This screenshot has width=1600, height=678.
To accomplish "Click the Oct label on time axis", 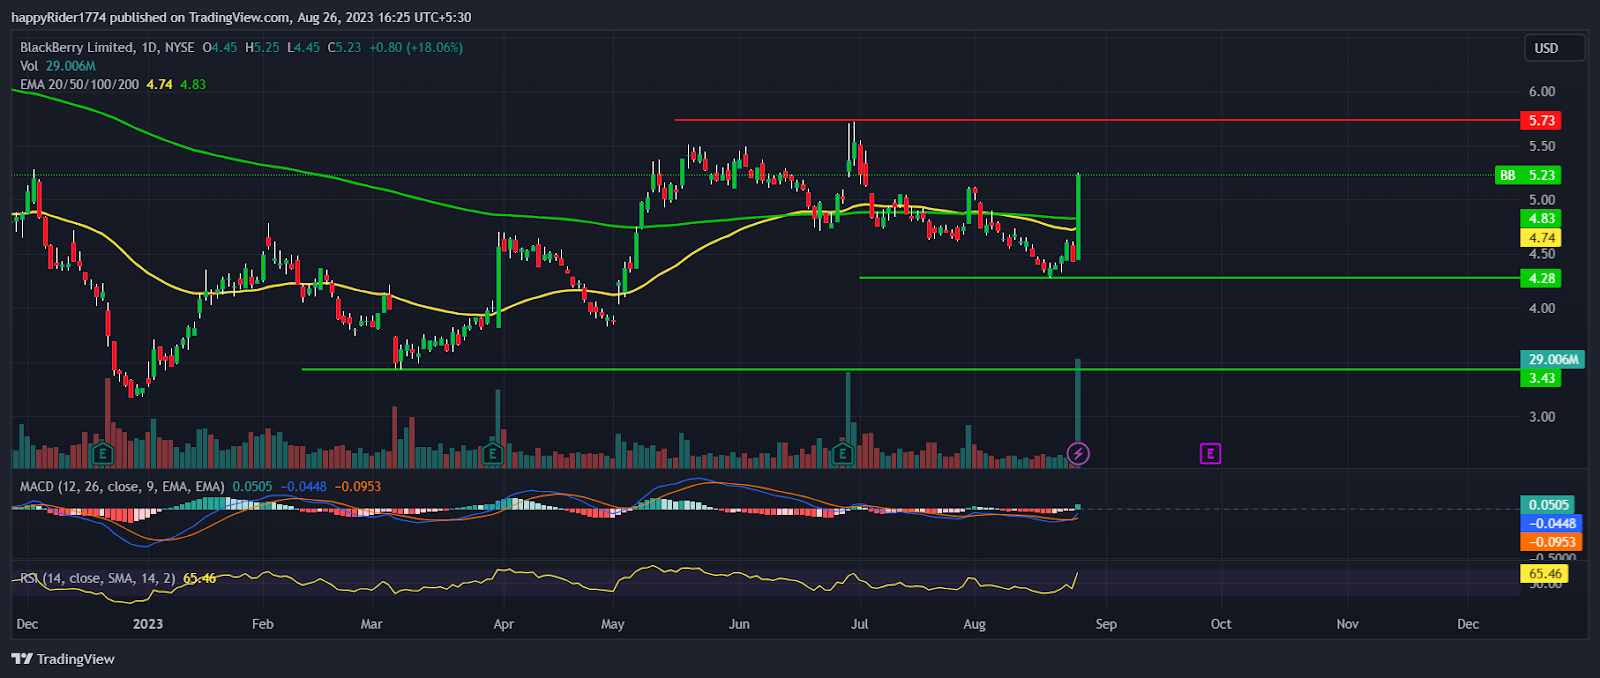I will (x=1221, y=624).
